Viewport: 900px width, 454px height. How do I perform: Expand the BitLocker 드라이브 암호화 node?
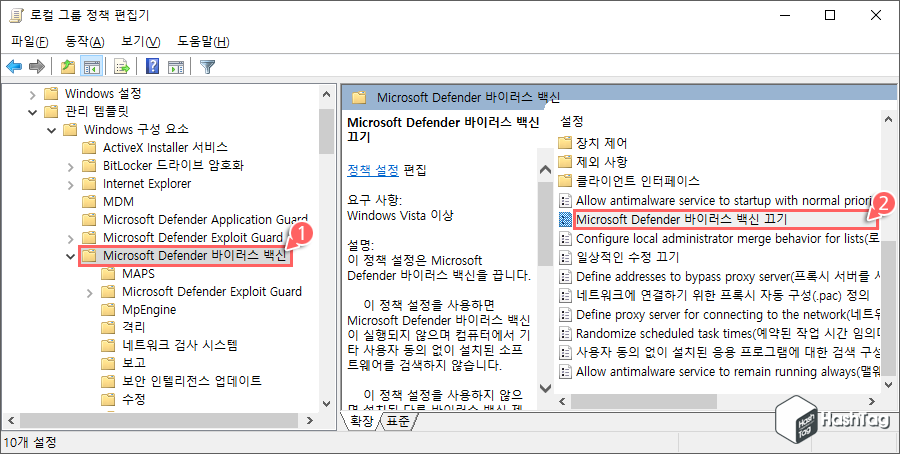[71, 166]
